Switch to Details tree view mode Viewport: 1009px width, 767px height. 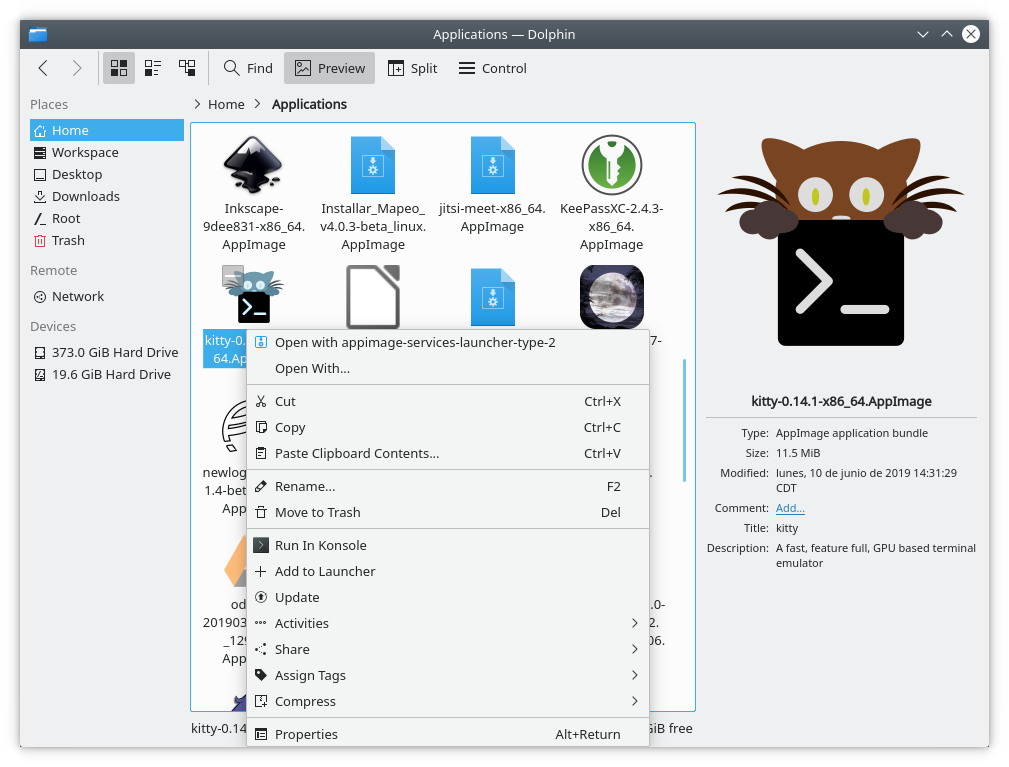(x=187, y=68)
